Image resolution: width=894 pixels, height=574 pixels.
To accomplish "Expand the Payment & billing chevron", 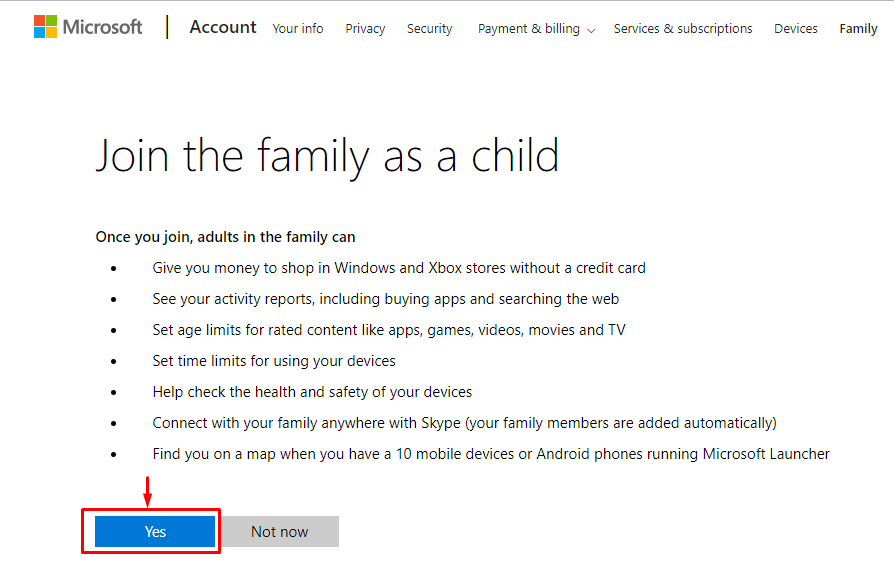I will pyautogui.click(x=591, y=31).
